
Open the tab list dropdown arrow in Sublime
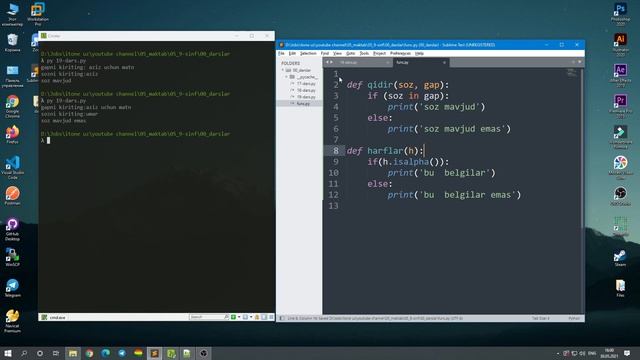coord(580,62)
